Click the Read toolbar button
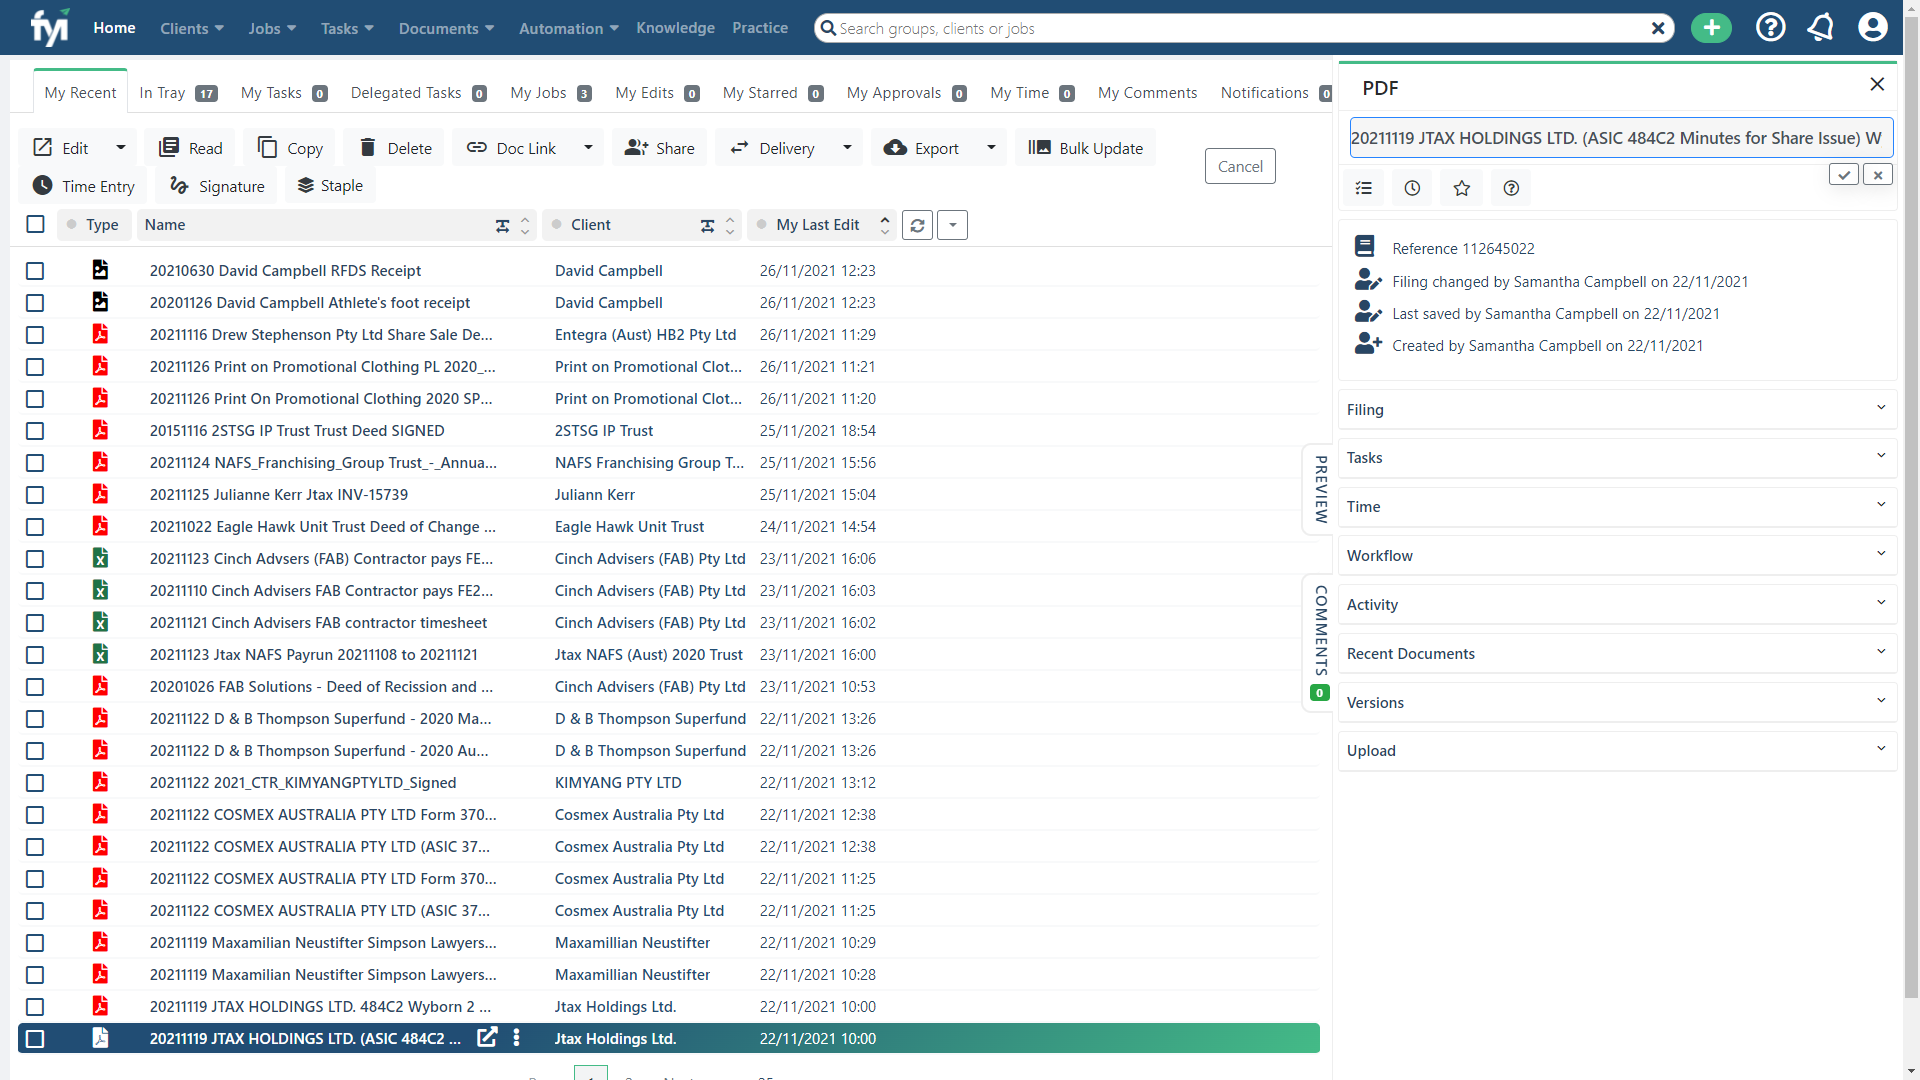This screenshot has width=1920, height=1080. pos(190,148)
